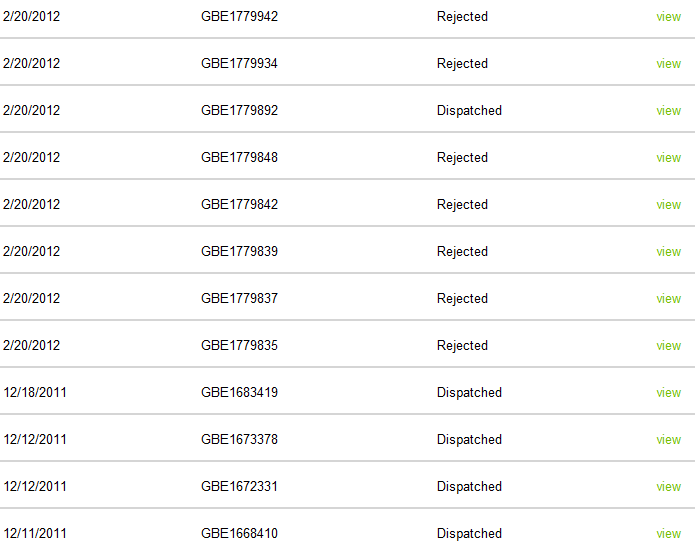Image resolution: width=695 pixels, height=553 pixels.
Task: View dispatched order GBE1779892
Action: 668,111
